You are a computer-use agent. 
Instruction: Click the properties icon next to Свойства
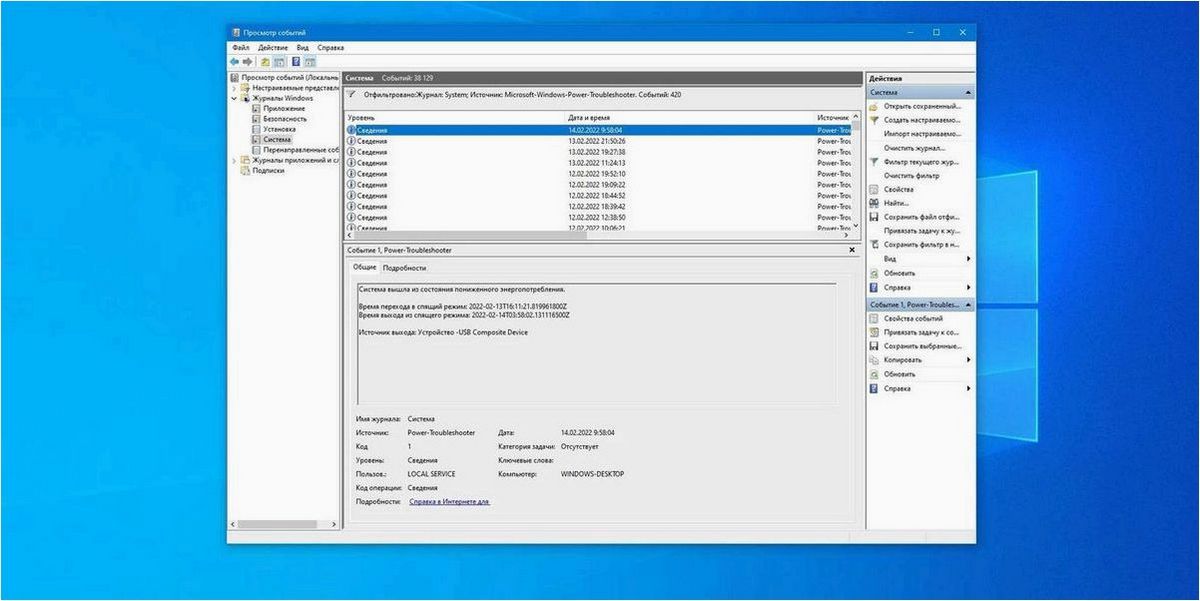pyautogui.click(x=874, y=189)
